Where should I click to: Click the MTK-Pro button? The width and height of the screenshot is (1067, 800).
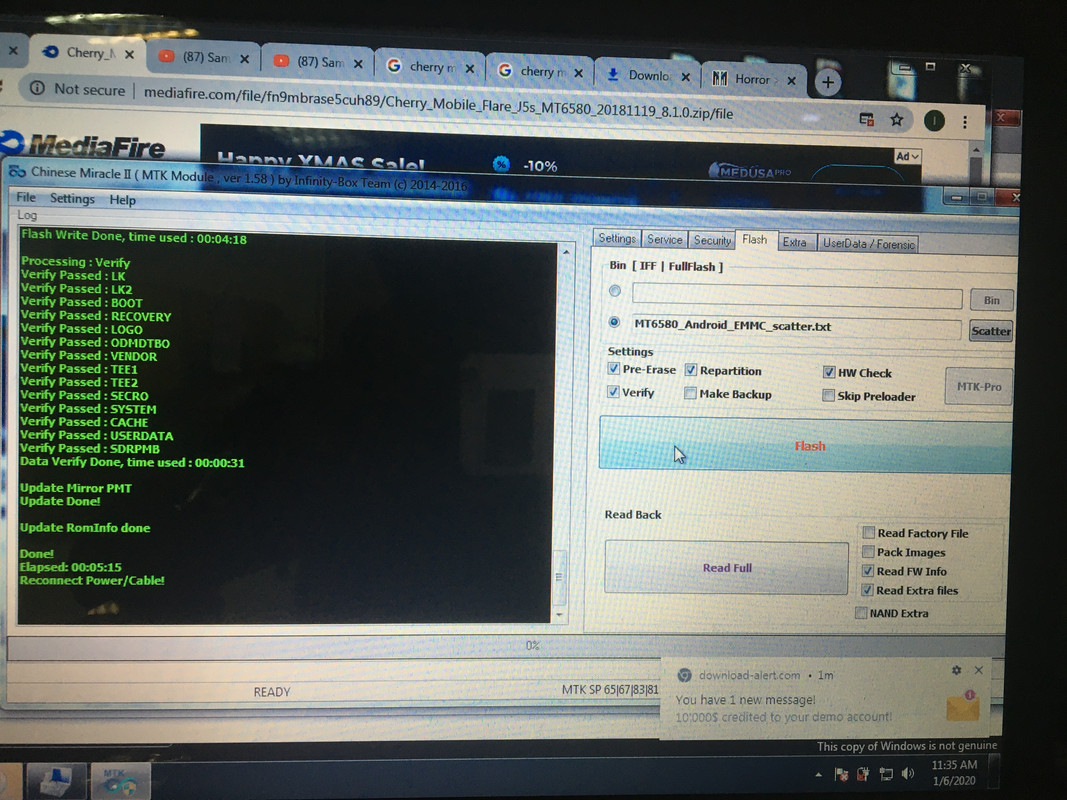979,386
